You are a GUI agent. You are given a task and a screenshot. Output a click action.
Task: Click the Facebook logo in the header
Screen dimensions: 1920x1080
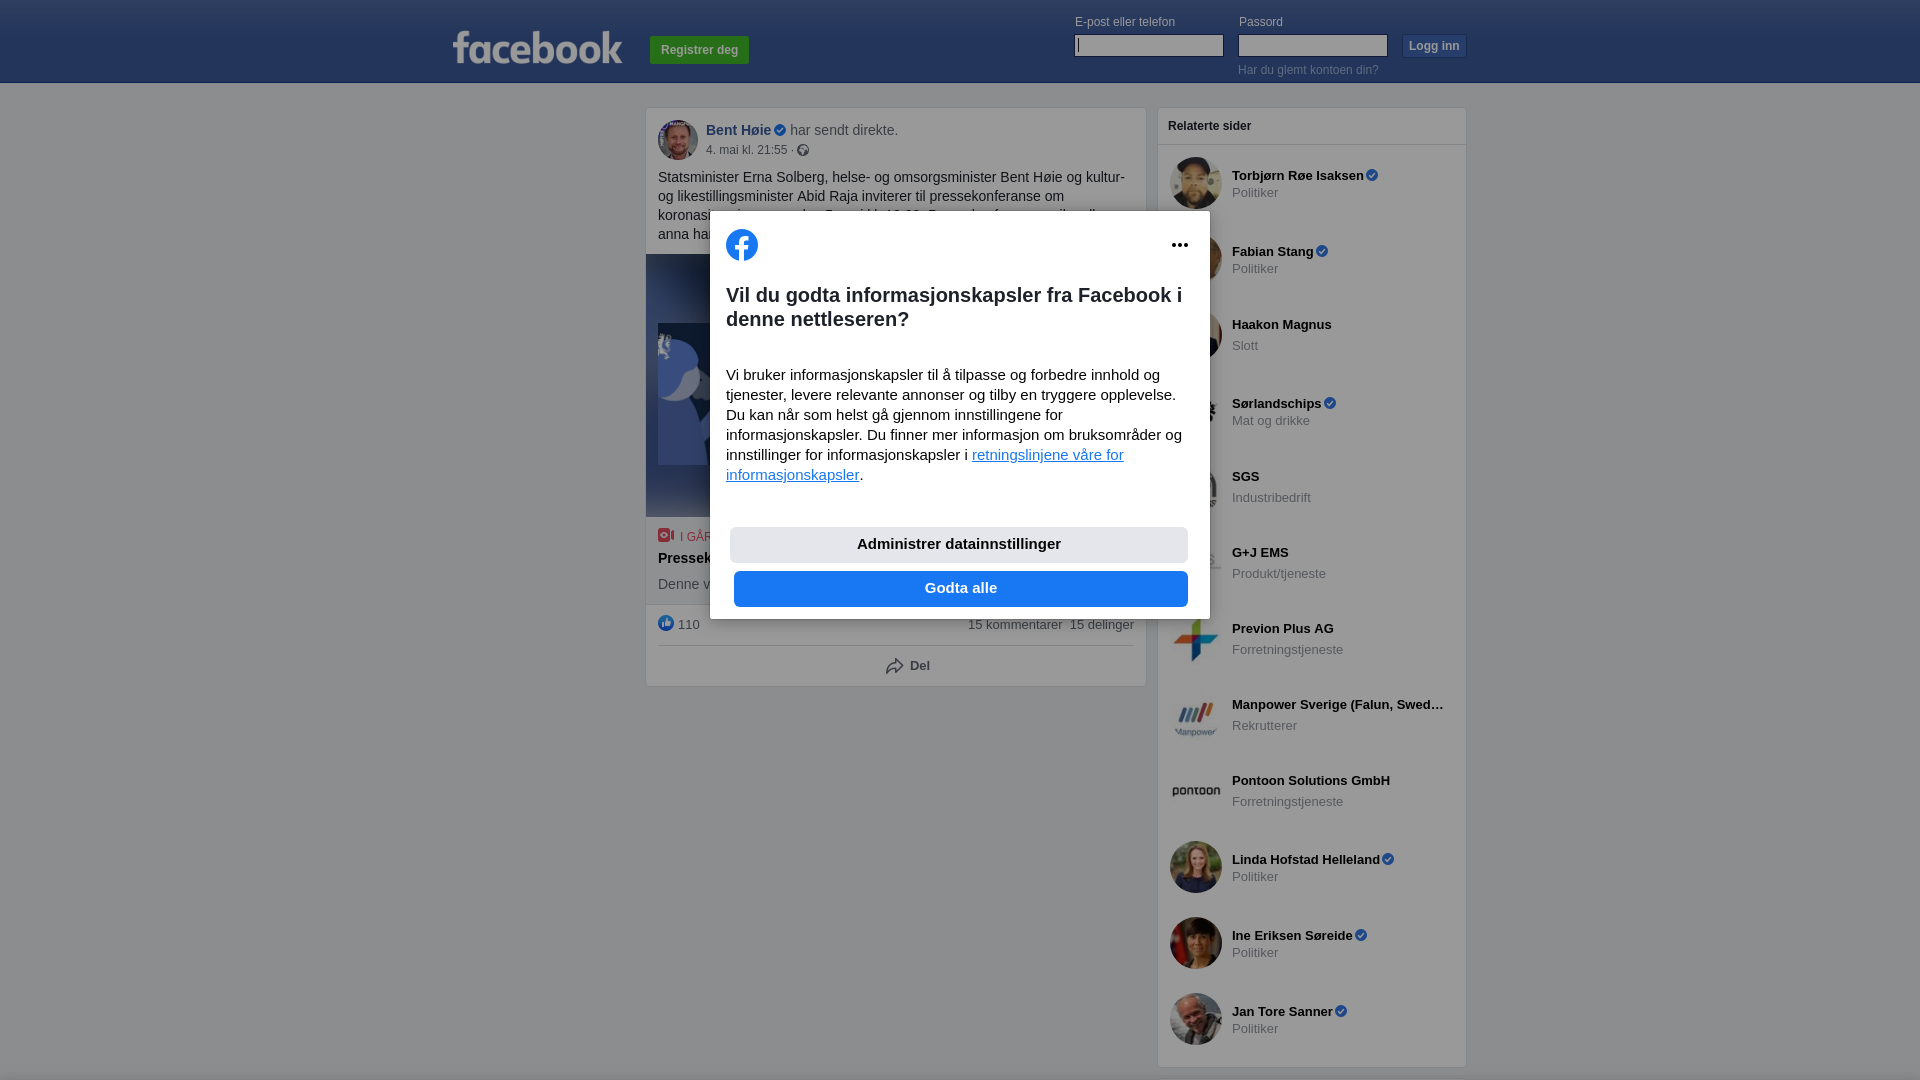(x=537, y=47)
